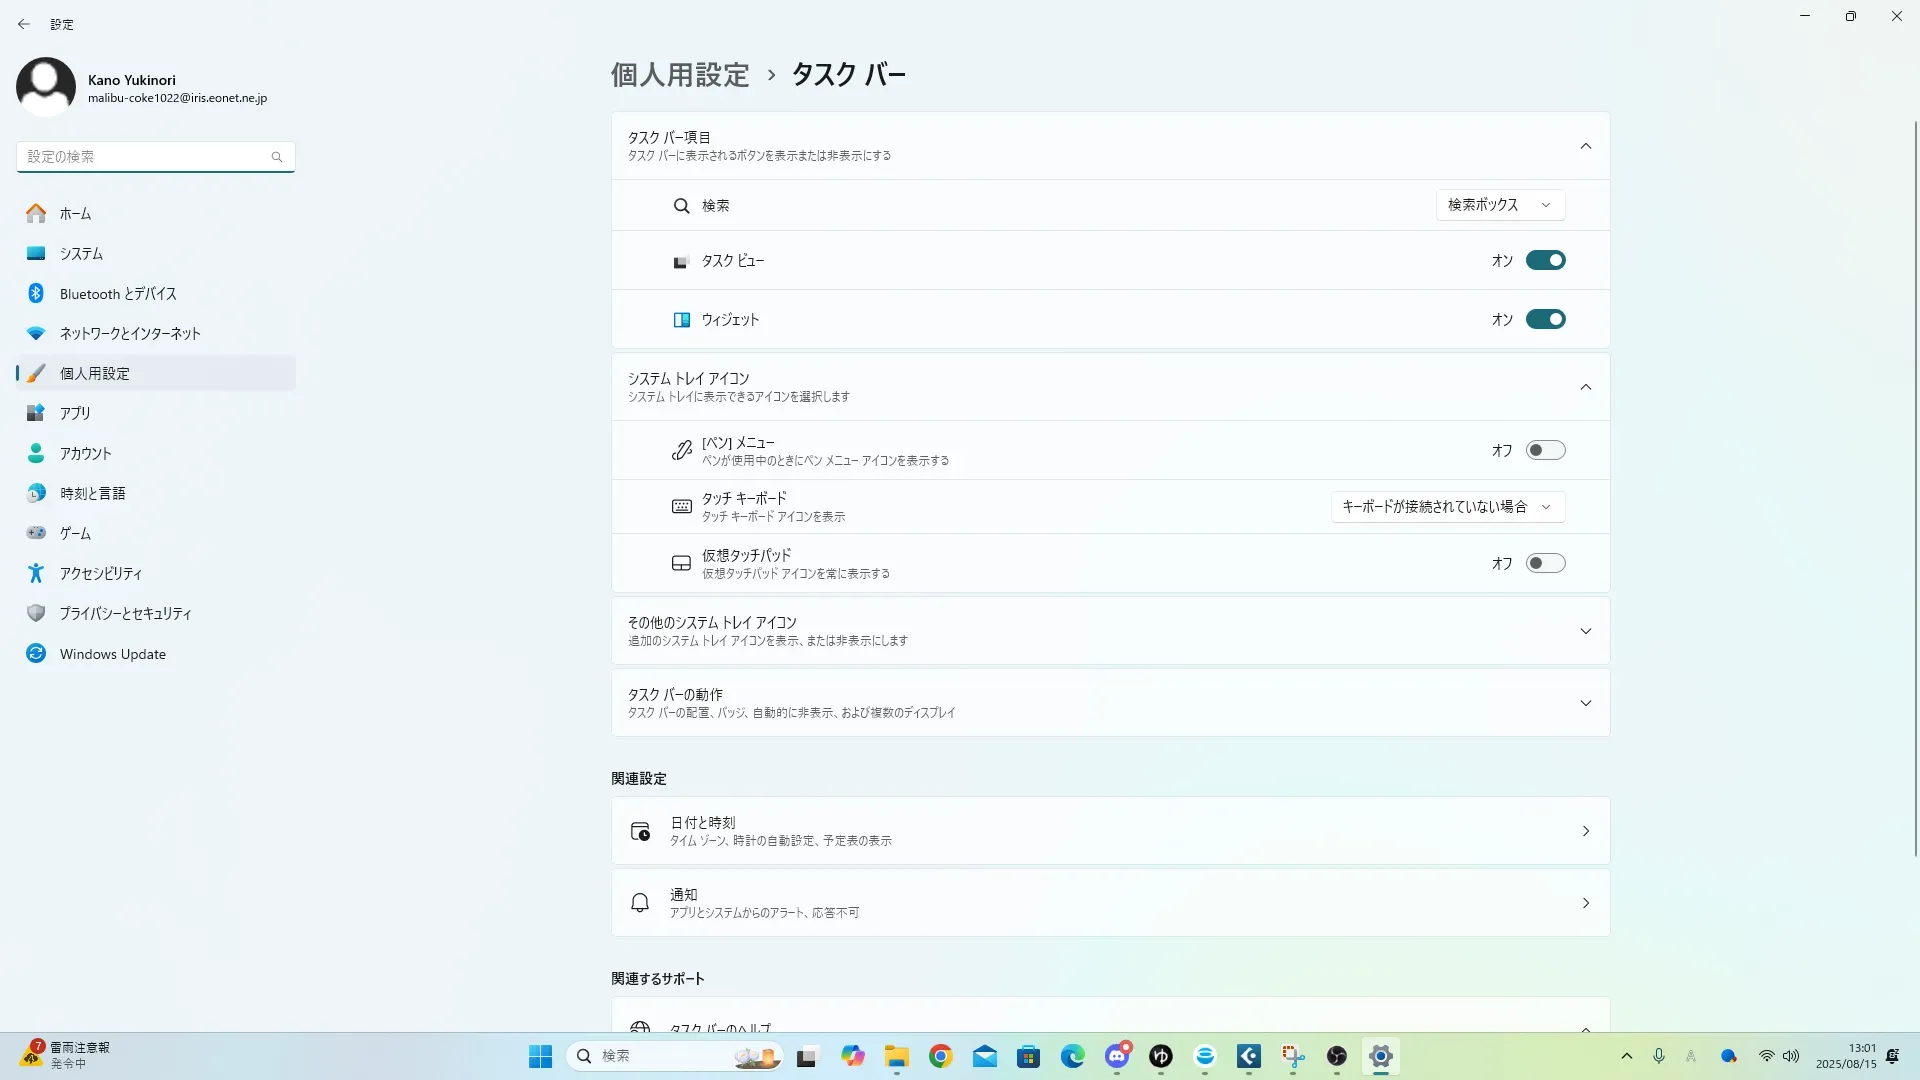Open the 検索ボックス dropdown
1920x1080 pixels.
click(x=1500, y=205)
